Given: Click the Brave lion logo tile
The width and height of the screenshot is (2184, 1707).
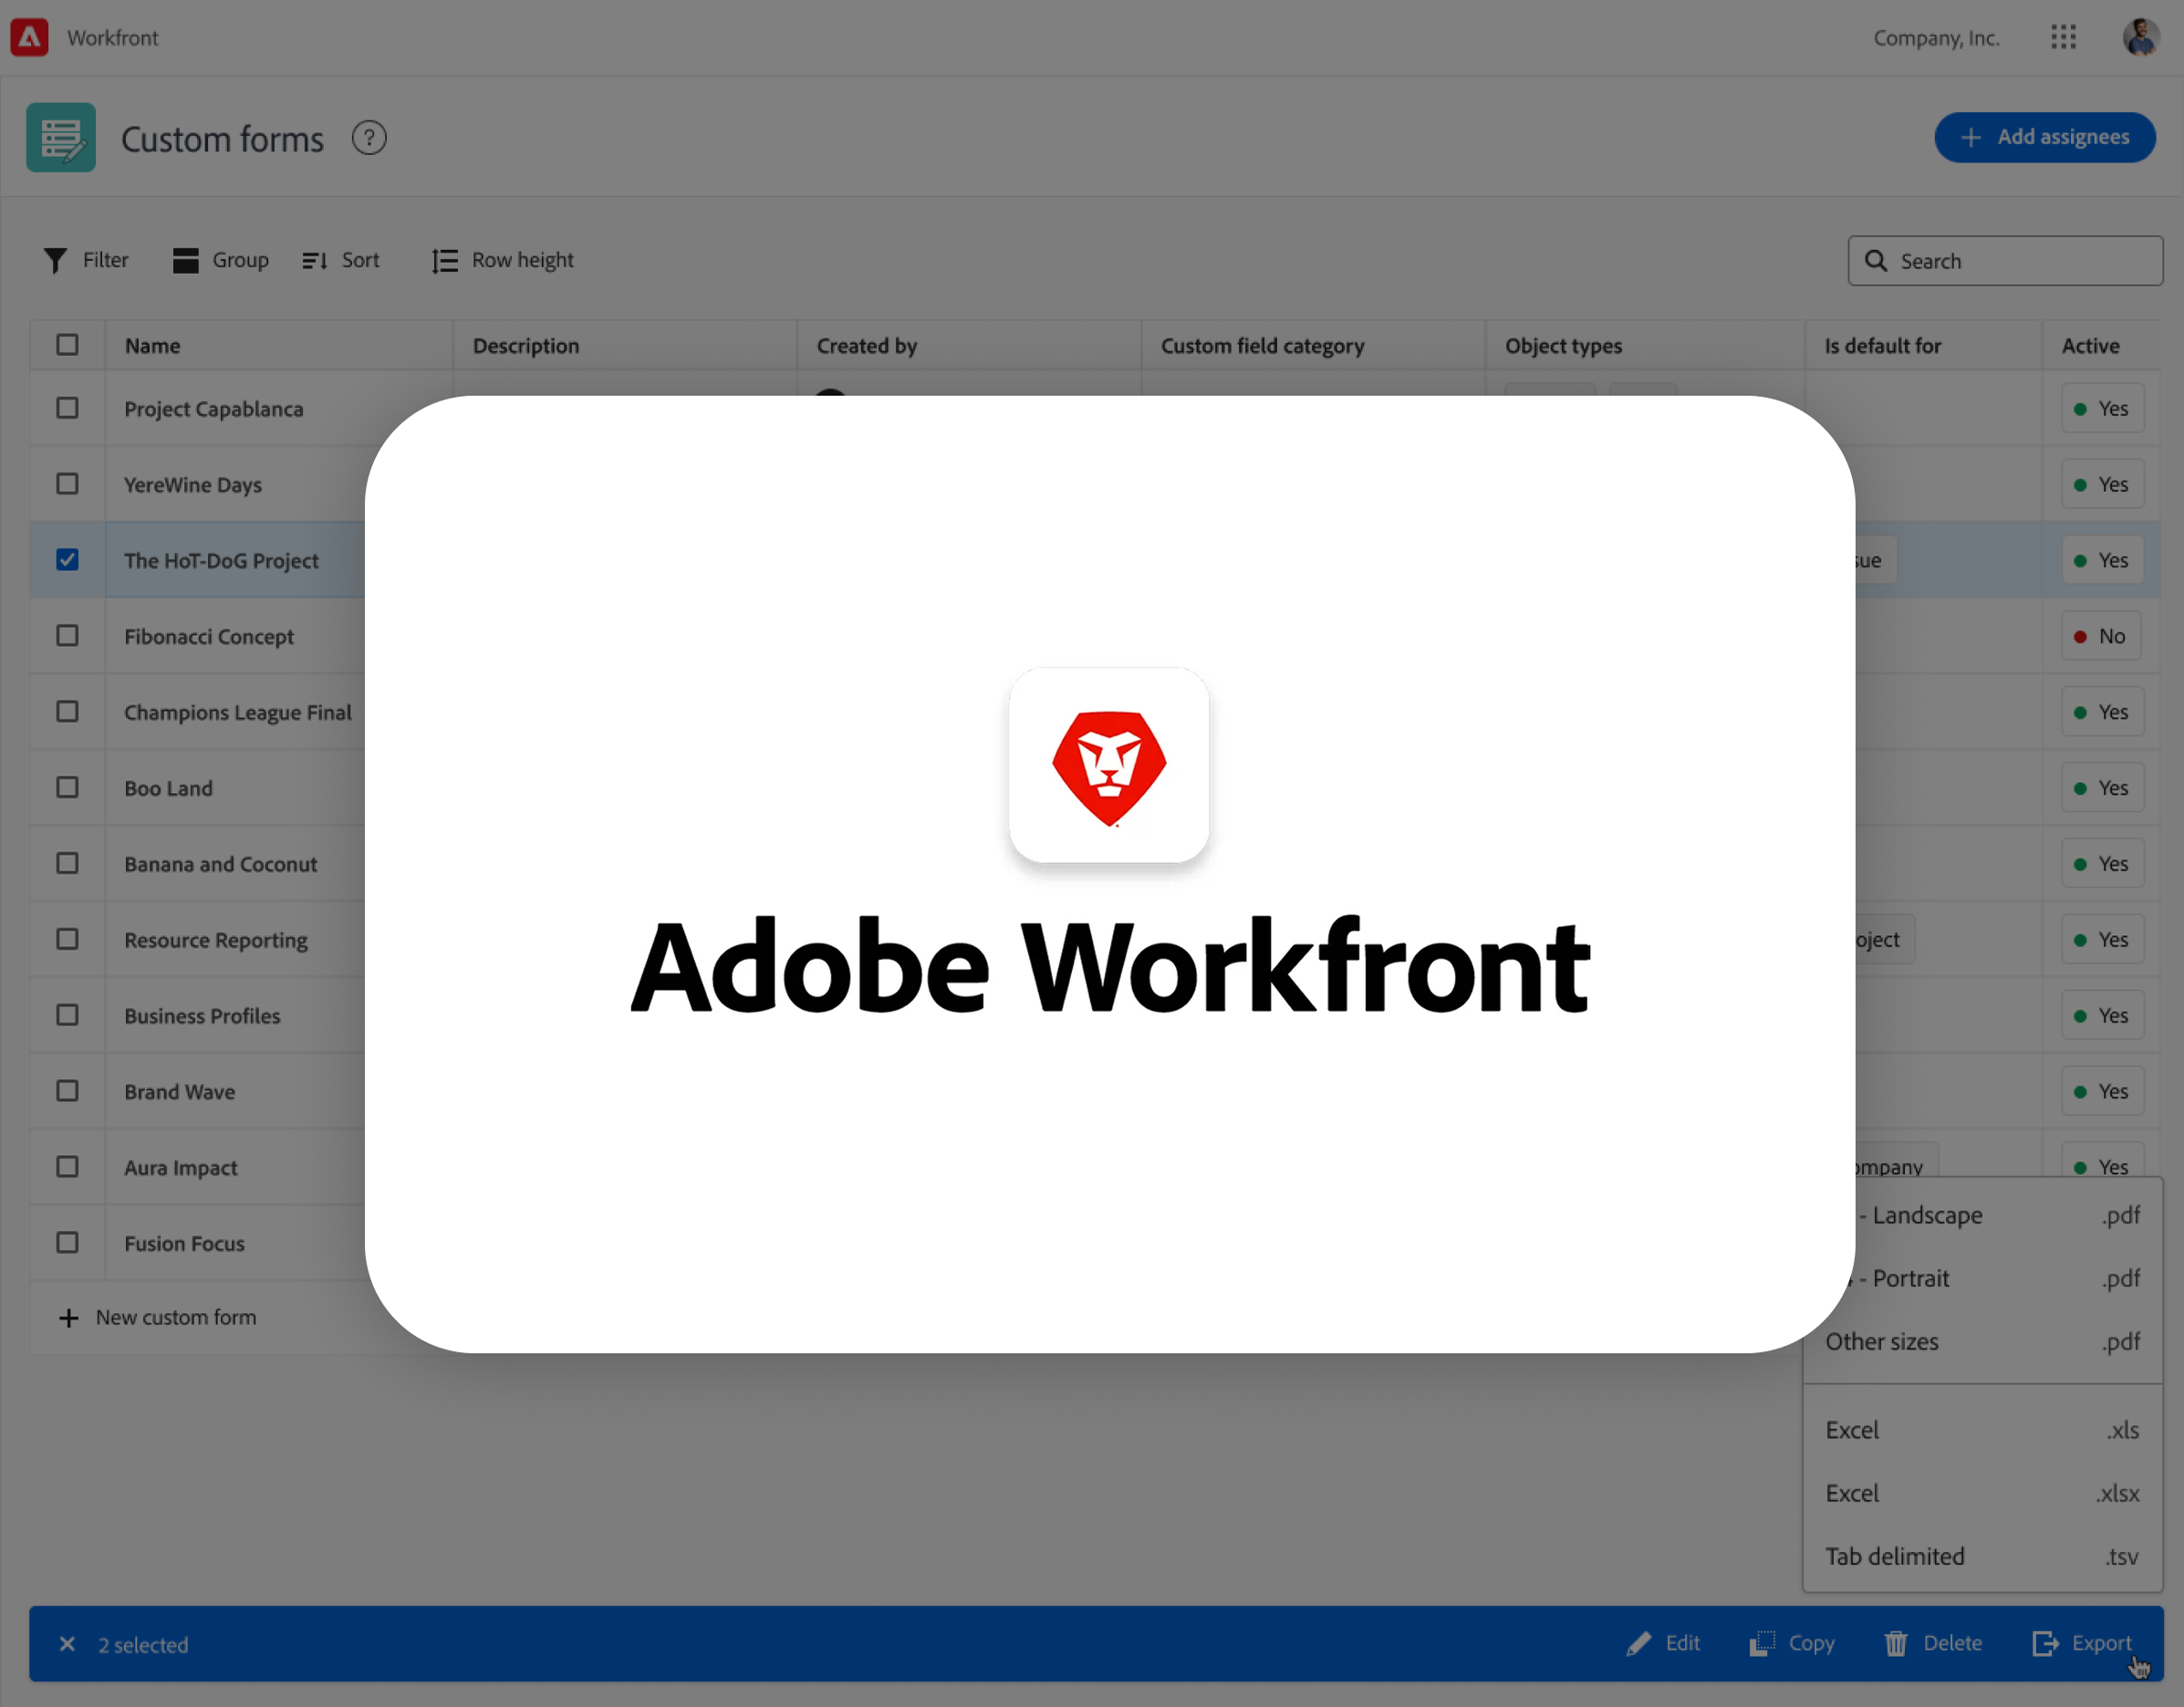Looking at the screenshot, I should pos(1108,765).
